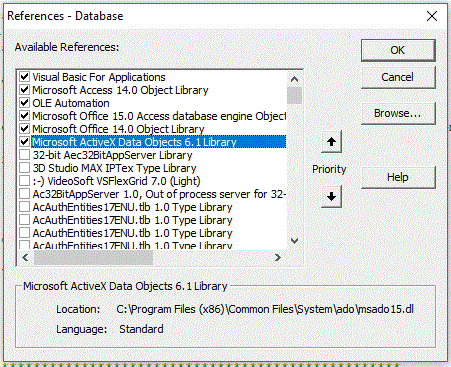Uncheck Microsoft Office 14.0 Object Library
451x367 pixels.
pyautogui.click(x=24, y=129)
